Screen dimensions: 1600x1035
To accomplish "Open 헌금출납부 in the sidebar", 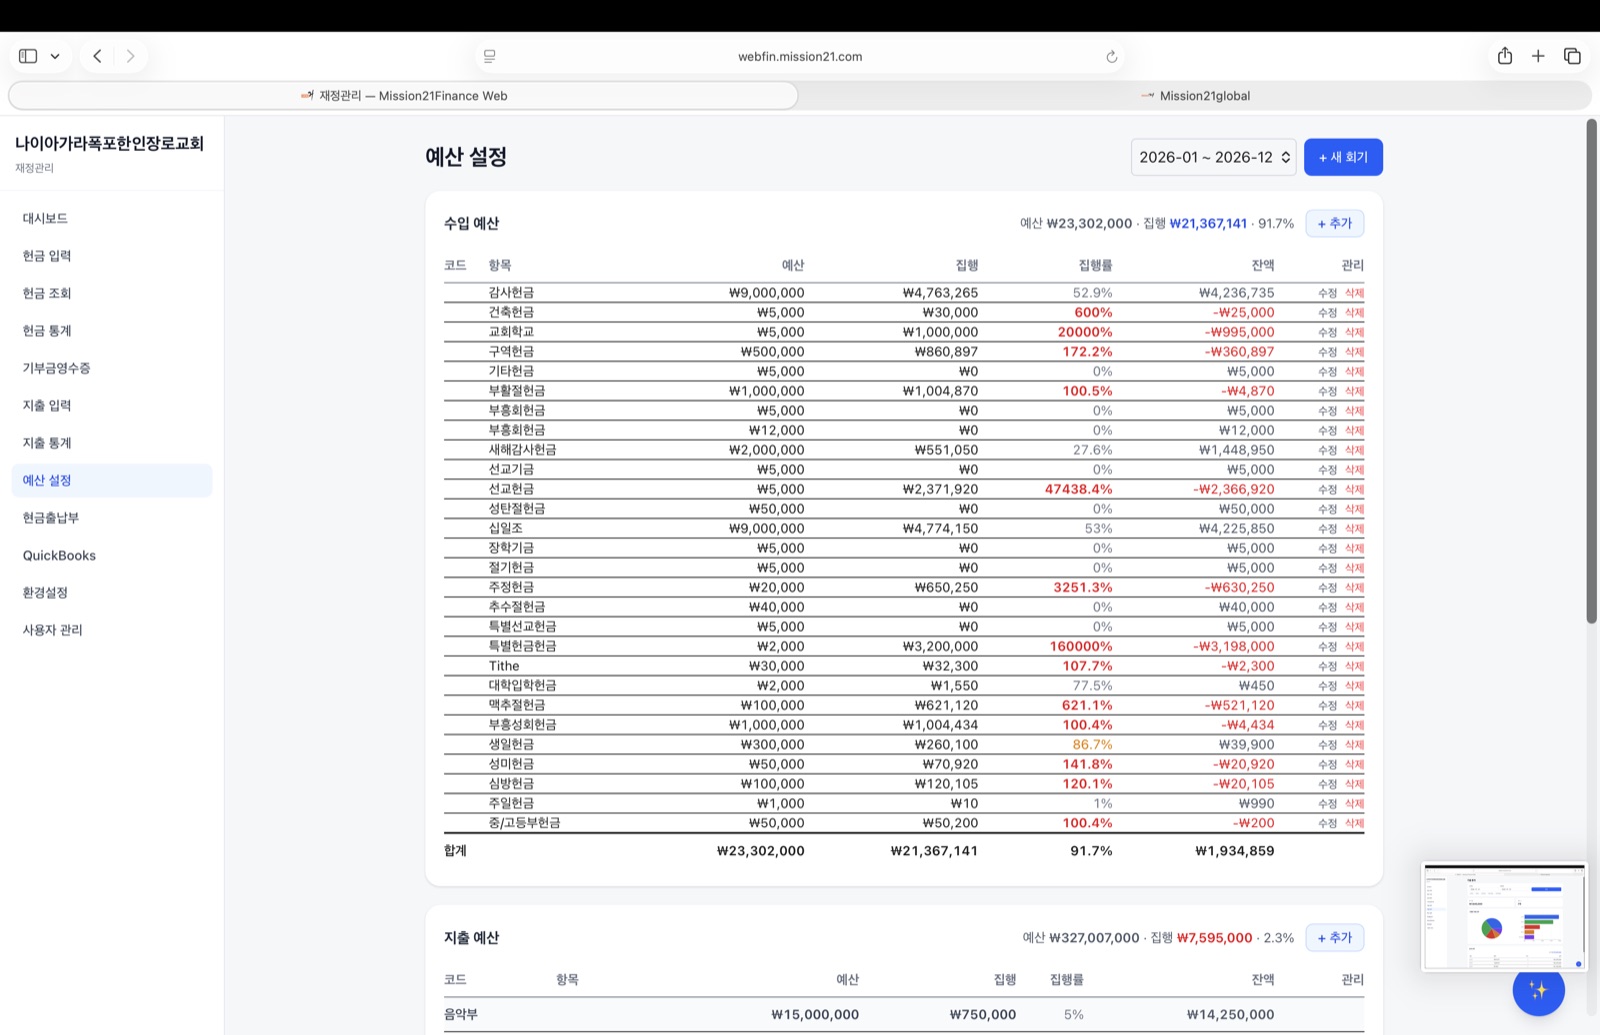I will click(x=112, y=518).
